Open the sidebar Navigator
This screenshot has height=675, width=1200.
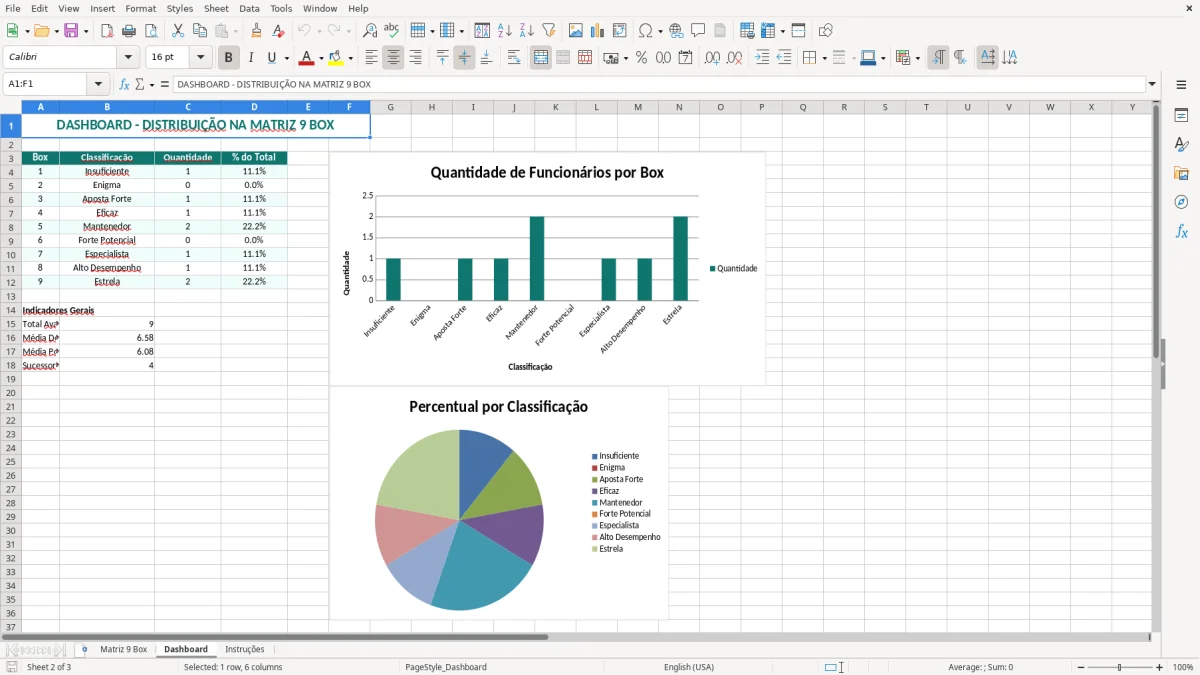pyautogui.click(x=1181, y=202)
